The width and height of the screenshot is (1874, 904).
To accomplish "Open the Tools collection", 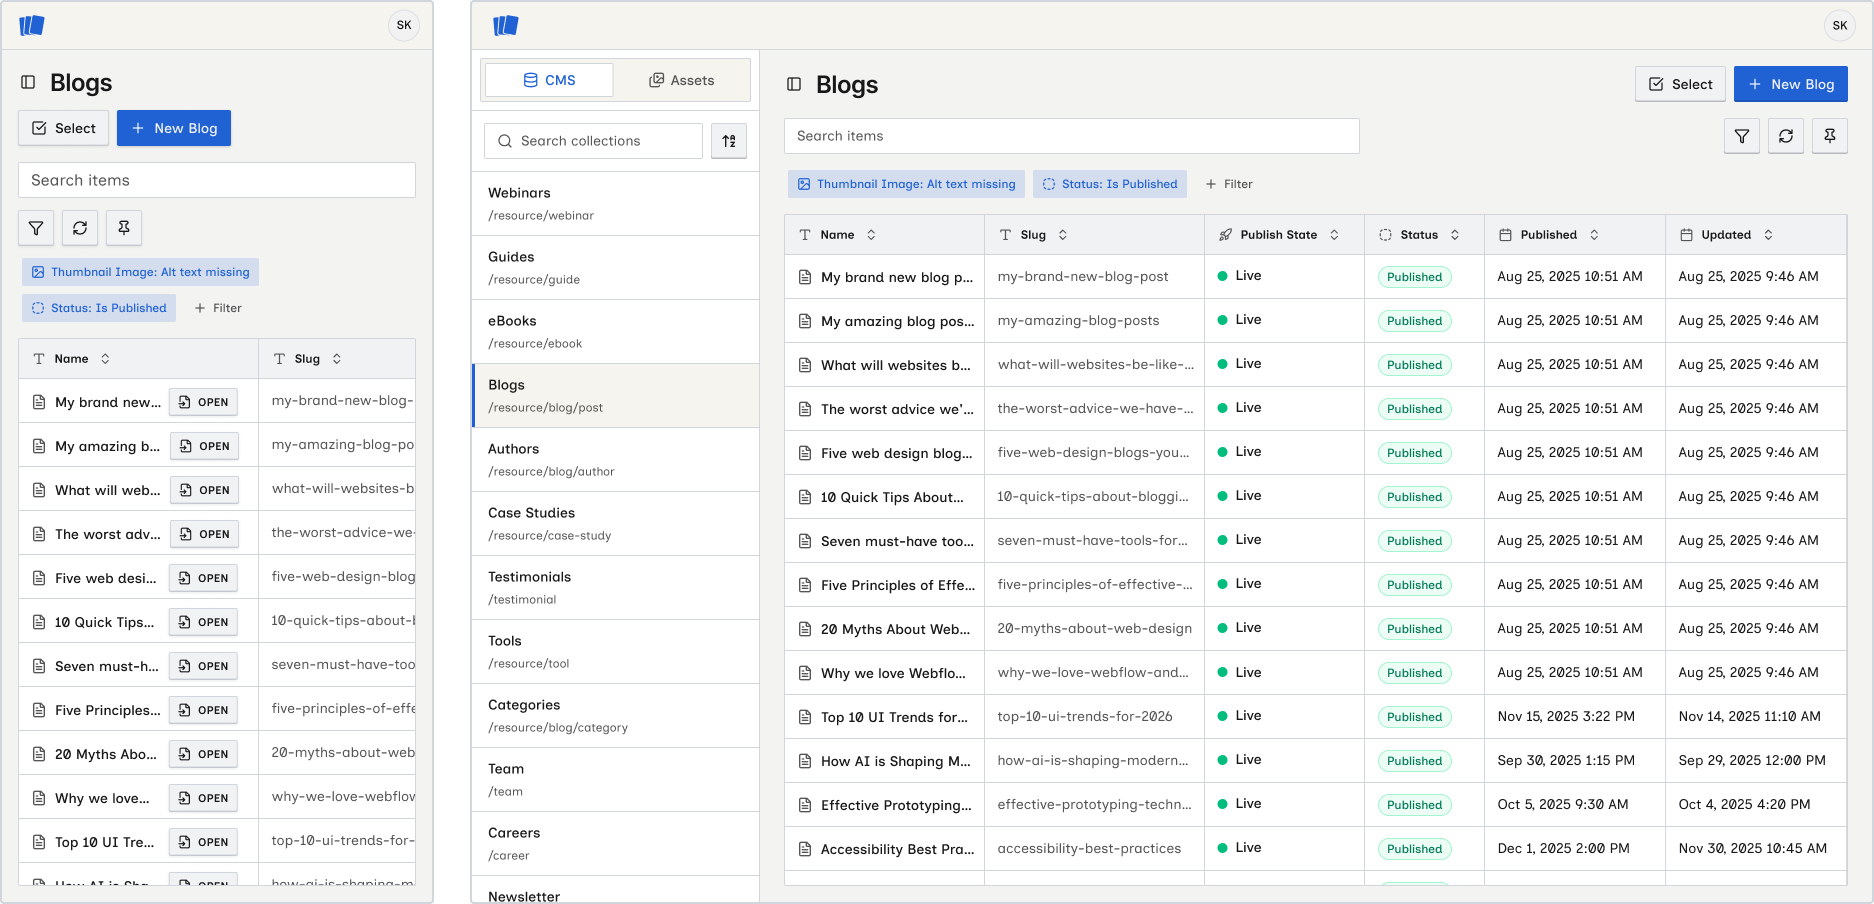I will pyautogui.click(x=615, y=651).
